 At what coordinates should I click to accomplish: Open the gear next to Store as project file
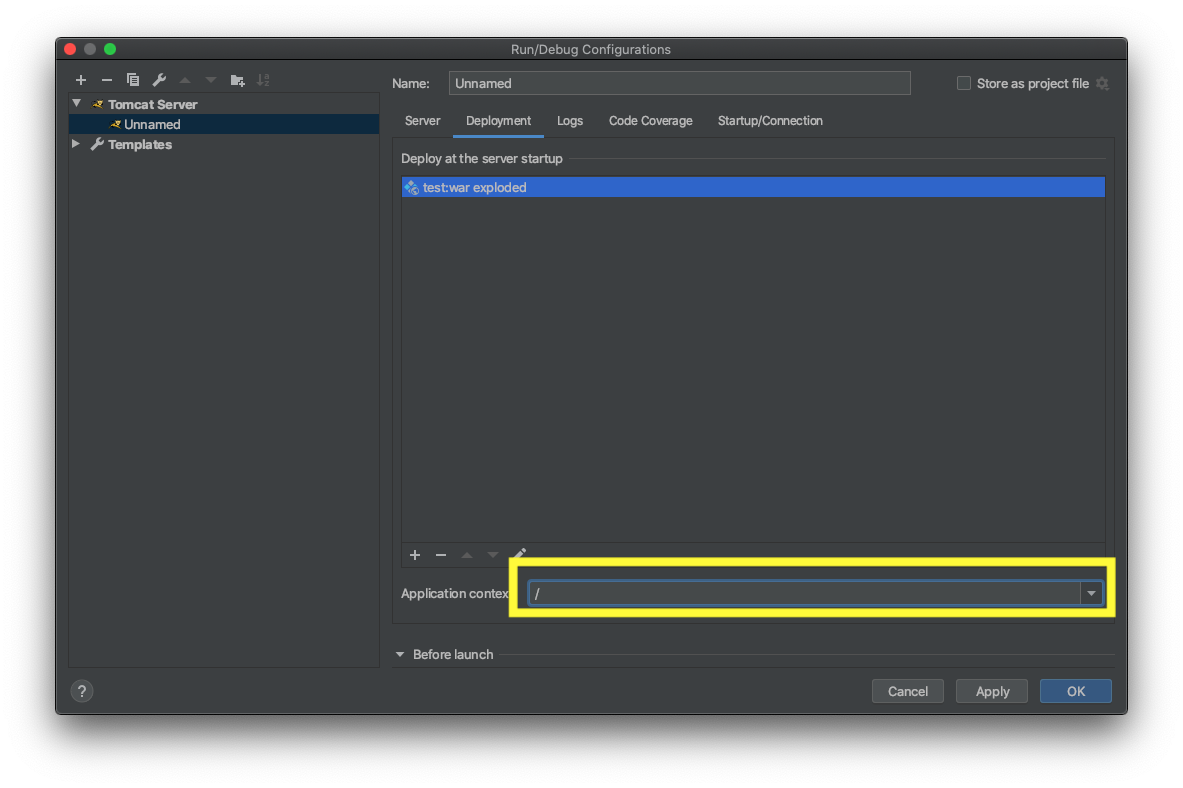pos(1102,83)
